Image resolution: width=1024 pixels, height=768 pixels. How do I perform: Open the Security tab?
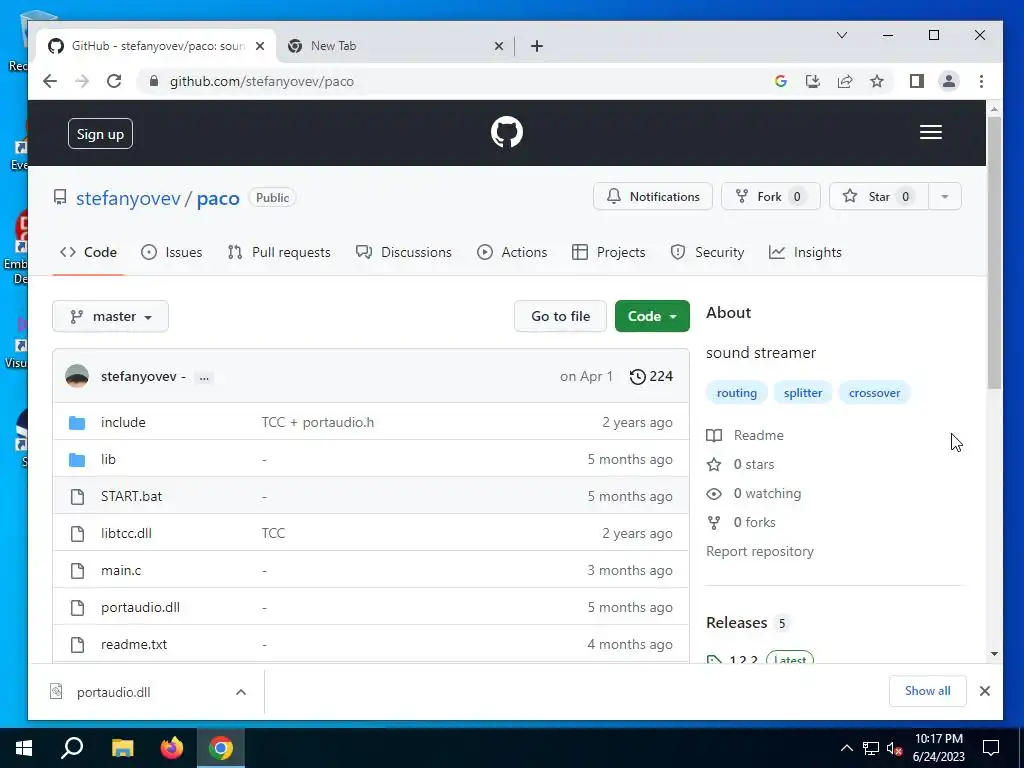pyautogui.click(x=707, y=253)
